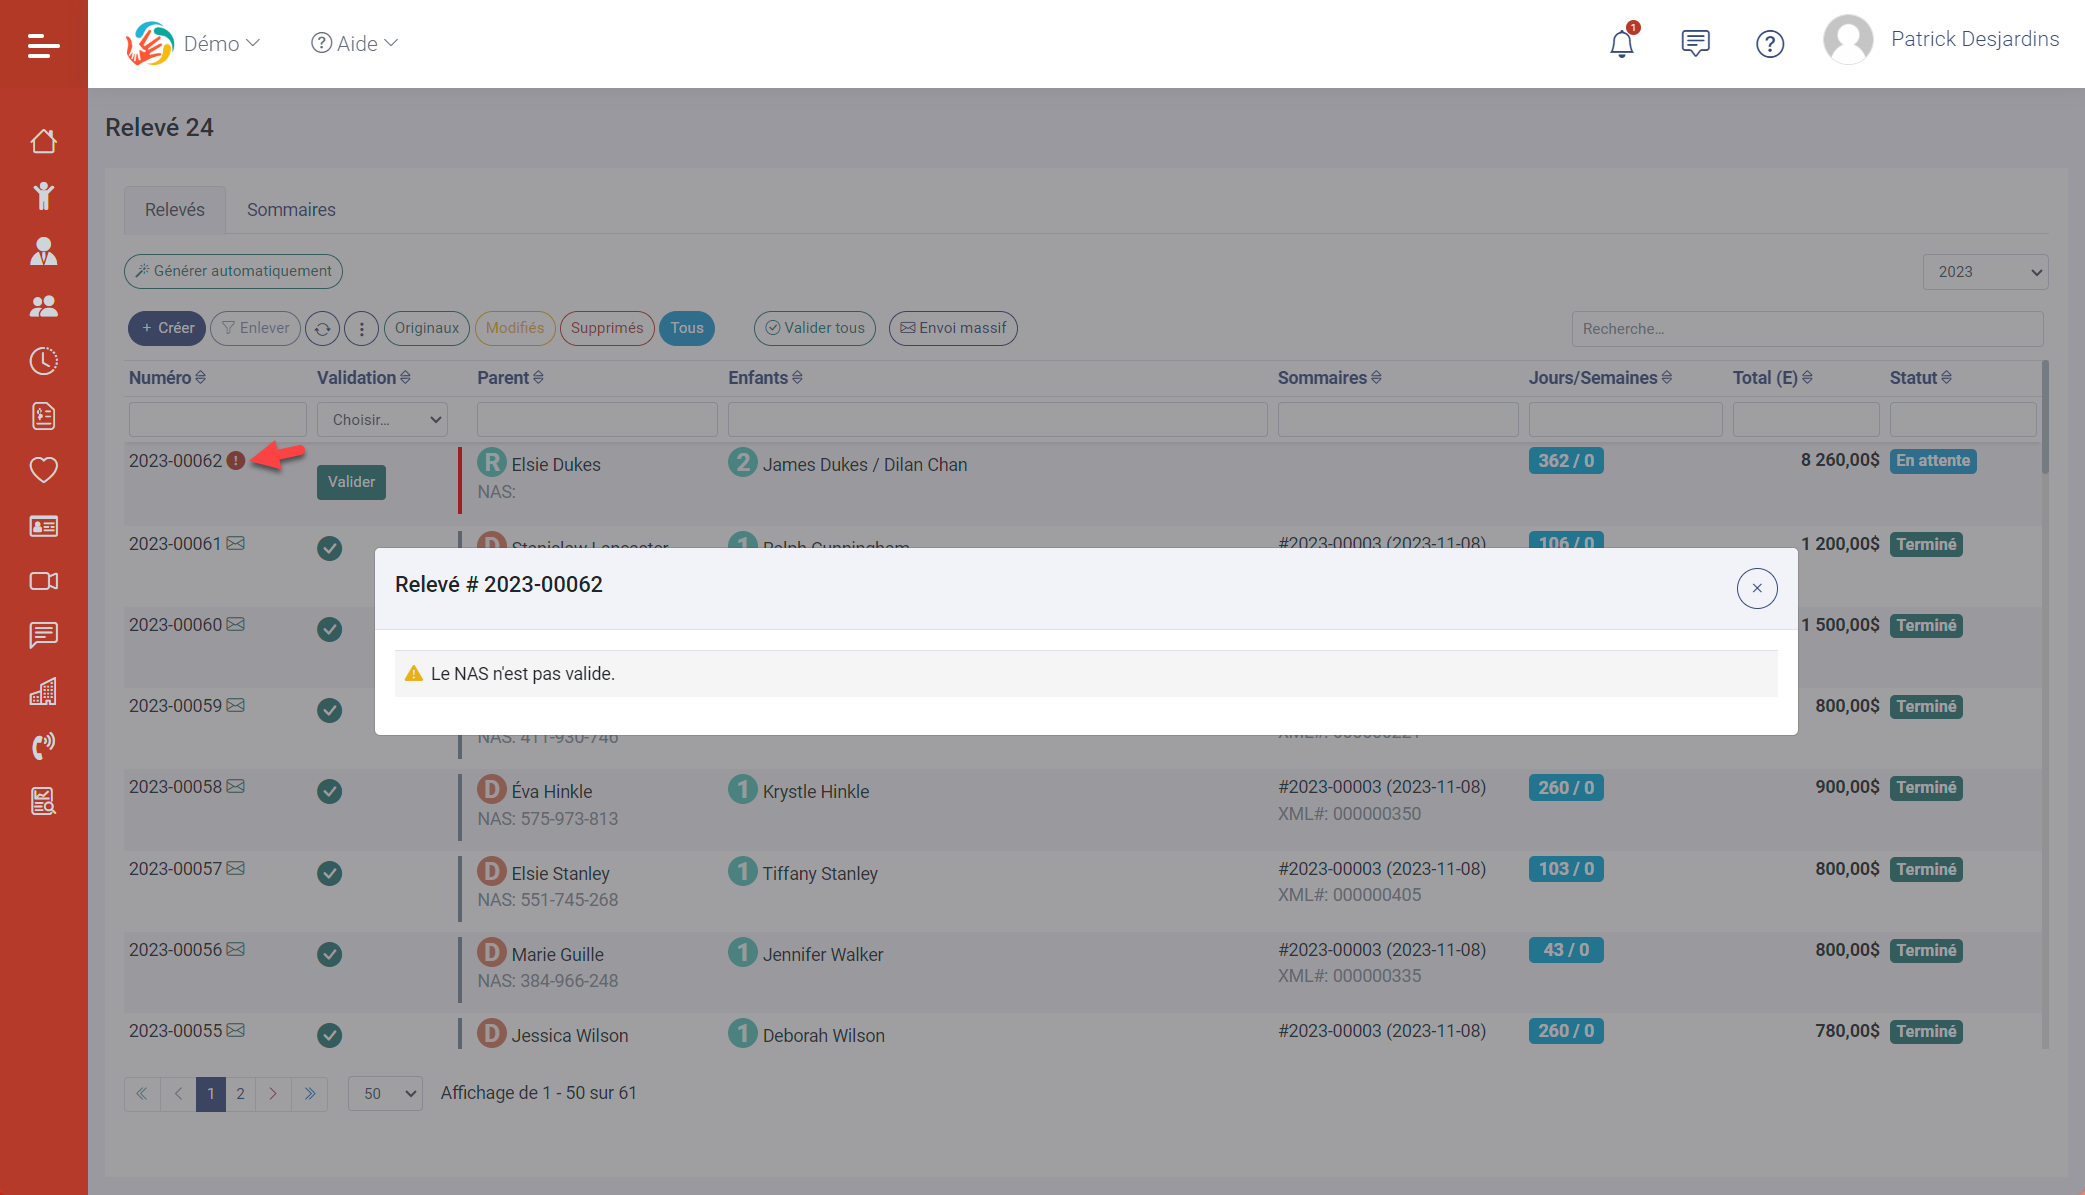Toggle the Modifiés filter pill
Image resolution: width=2085 pixels, height=1195 pixels.
point(514,328)
